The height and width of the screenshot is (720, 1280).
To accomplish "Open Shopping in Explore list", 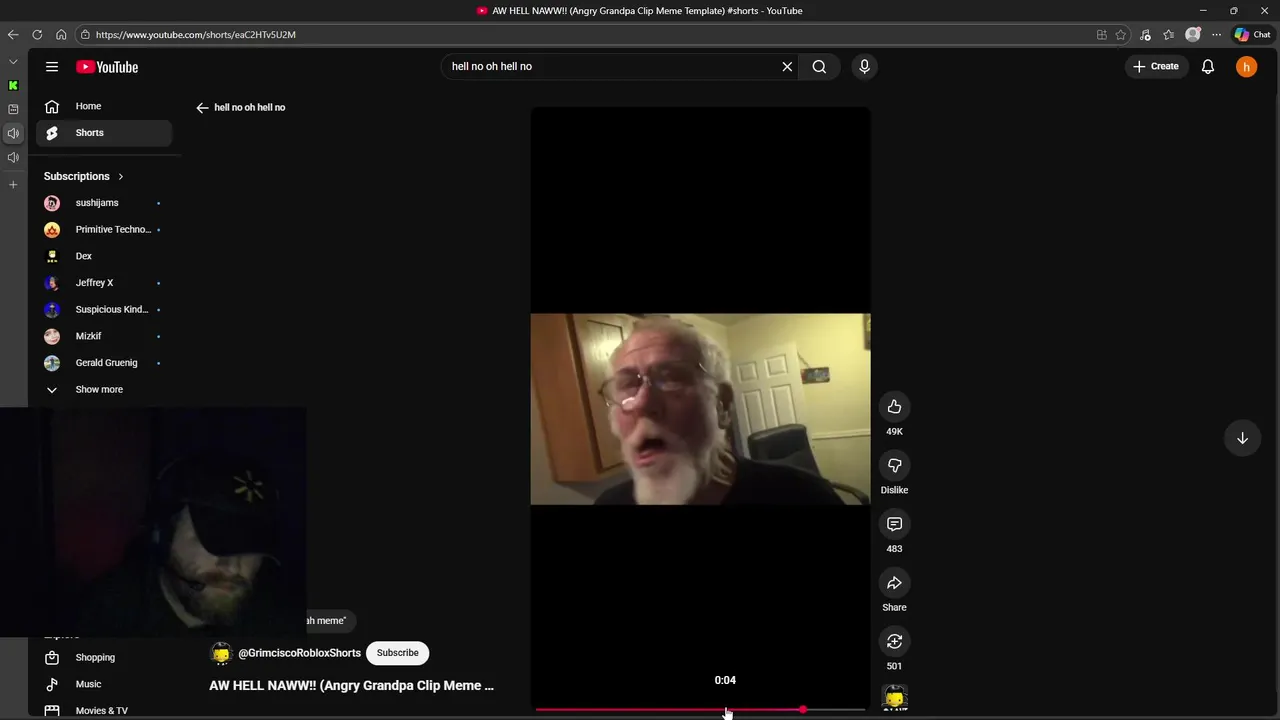I will coord(104,658).
